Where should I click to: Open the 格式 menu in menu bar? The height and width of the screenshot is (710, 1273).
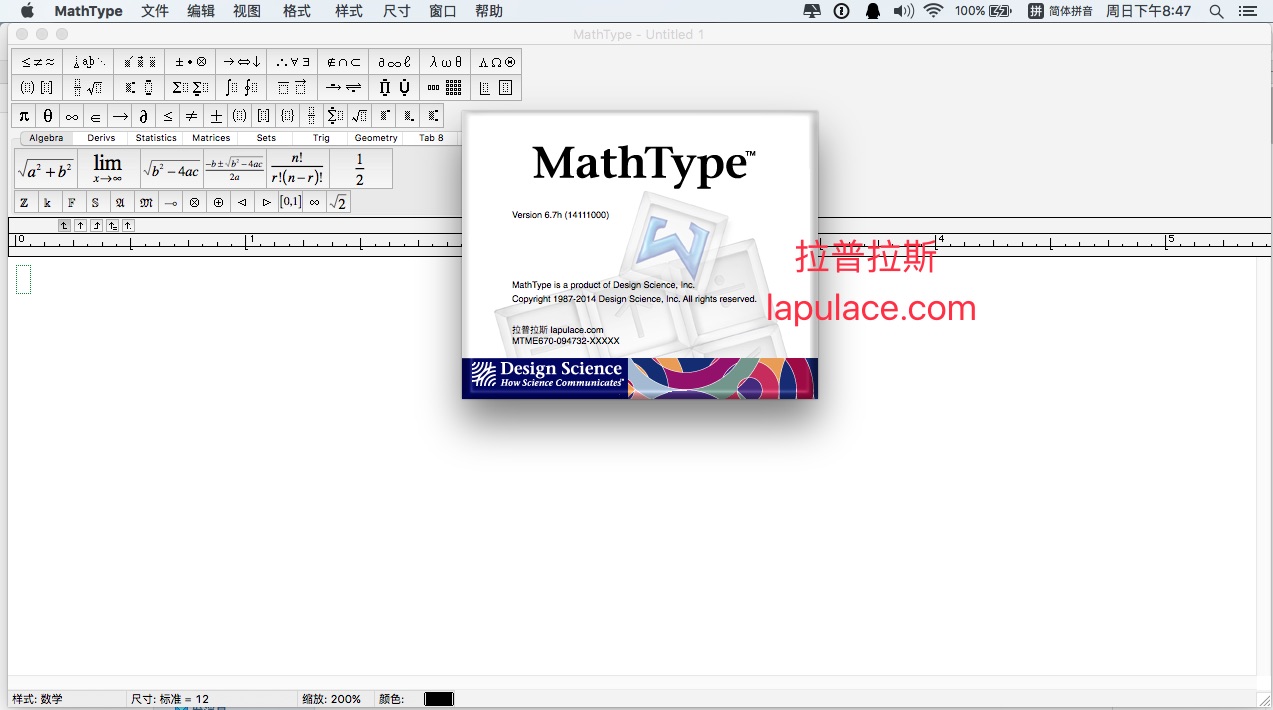coord(297,11)
